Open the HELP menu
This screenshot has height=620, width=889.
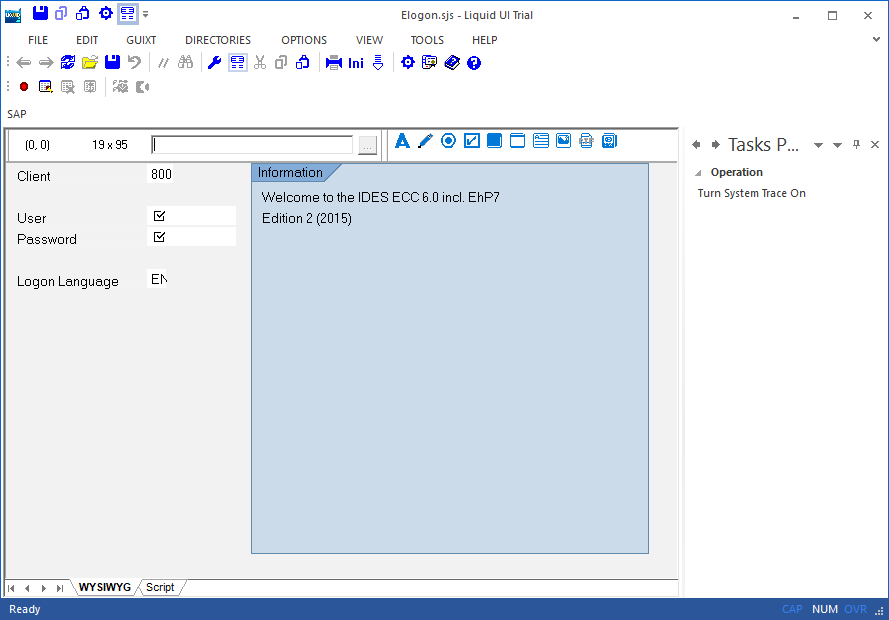(484, 40)
